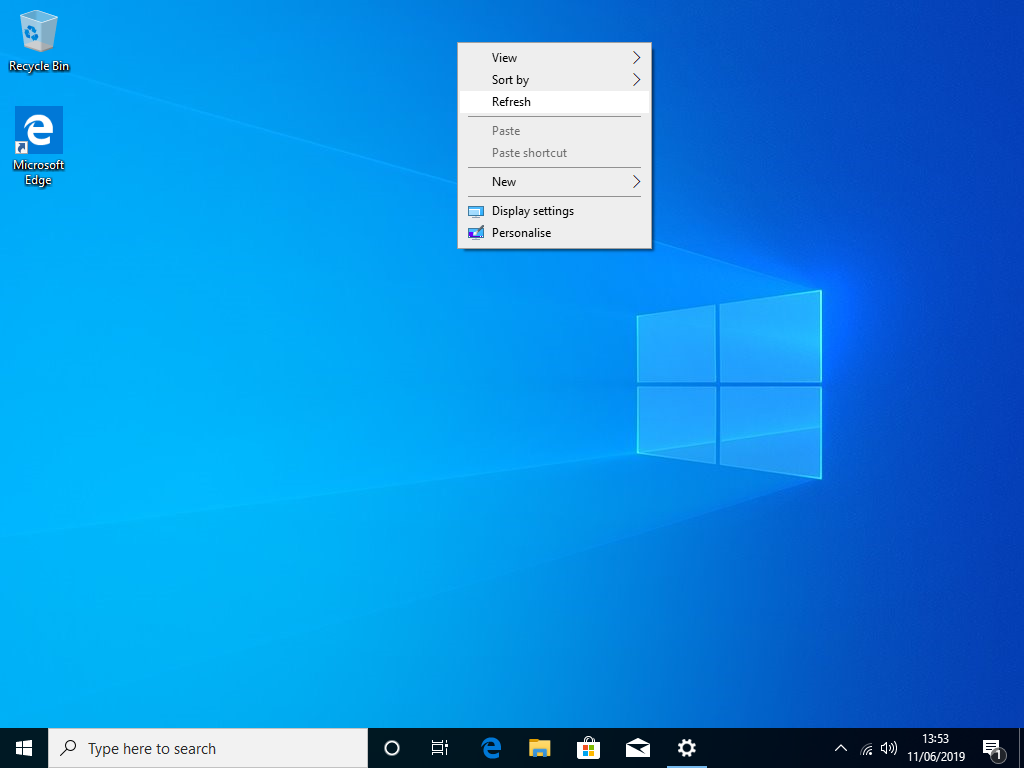Open the Action Center notifications icon
Image resolution: width=1024 pixels, height=768 pixels.
click(x=993, y=748)
